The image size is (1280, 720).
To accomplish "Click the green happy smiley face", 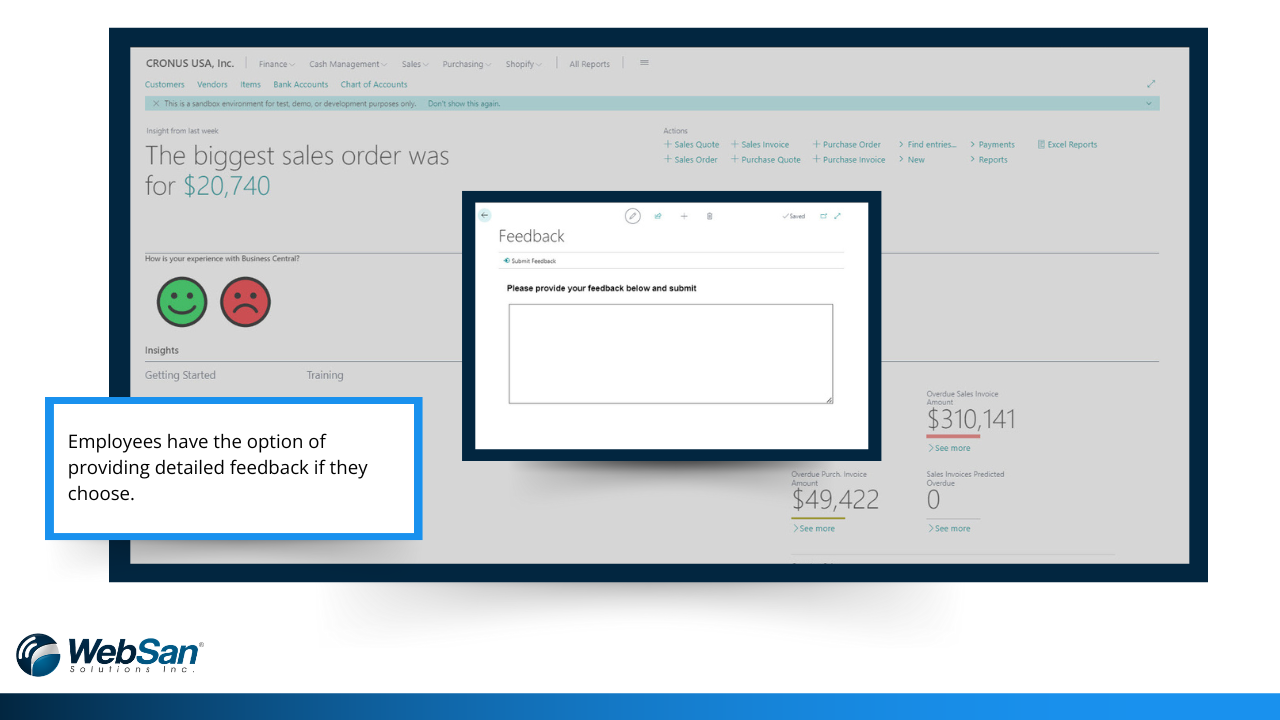I will (182, 302).
